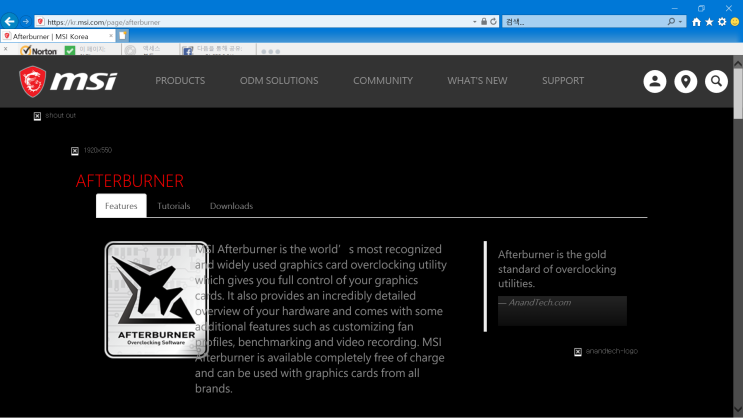
Task: Open the WHAT'S NEW menu
Action: 477,81
